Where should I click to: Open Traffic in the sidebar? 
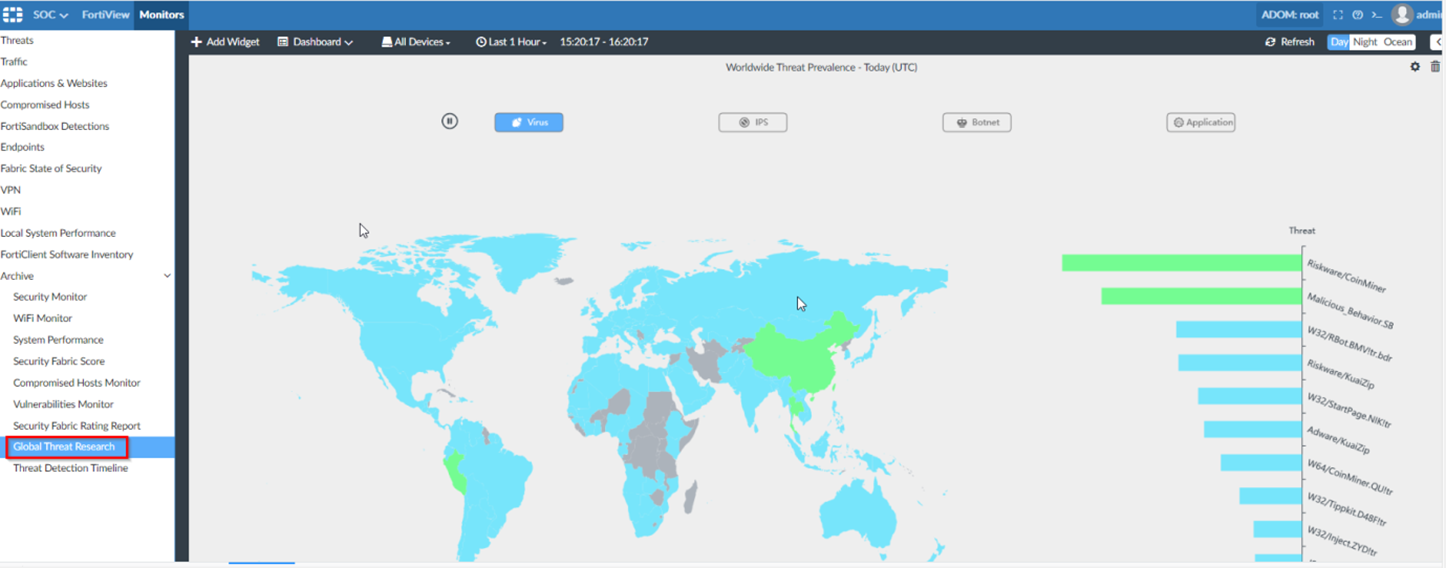click(x=14, y=62)
